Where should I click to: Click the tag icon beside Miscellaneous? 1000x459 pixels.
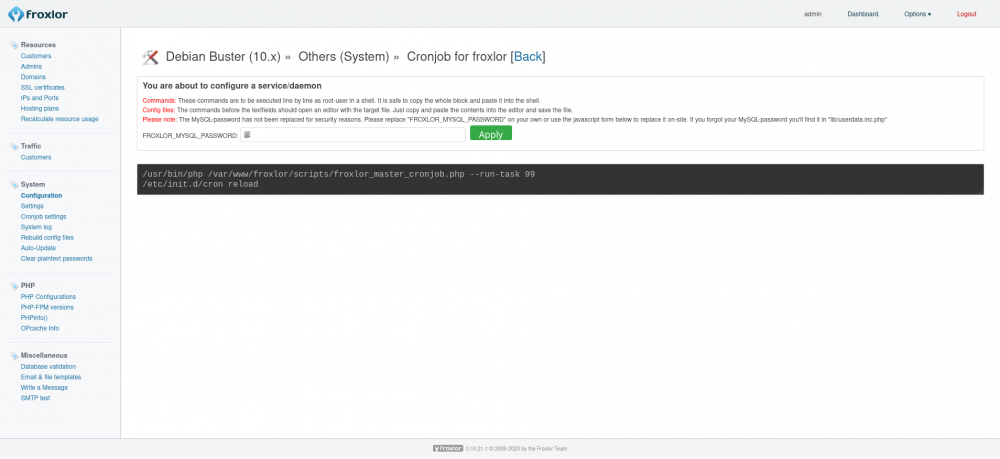(14, 356)
